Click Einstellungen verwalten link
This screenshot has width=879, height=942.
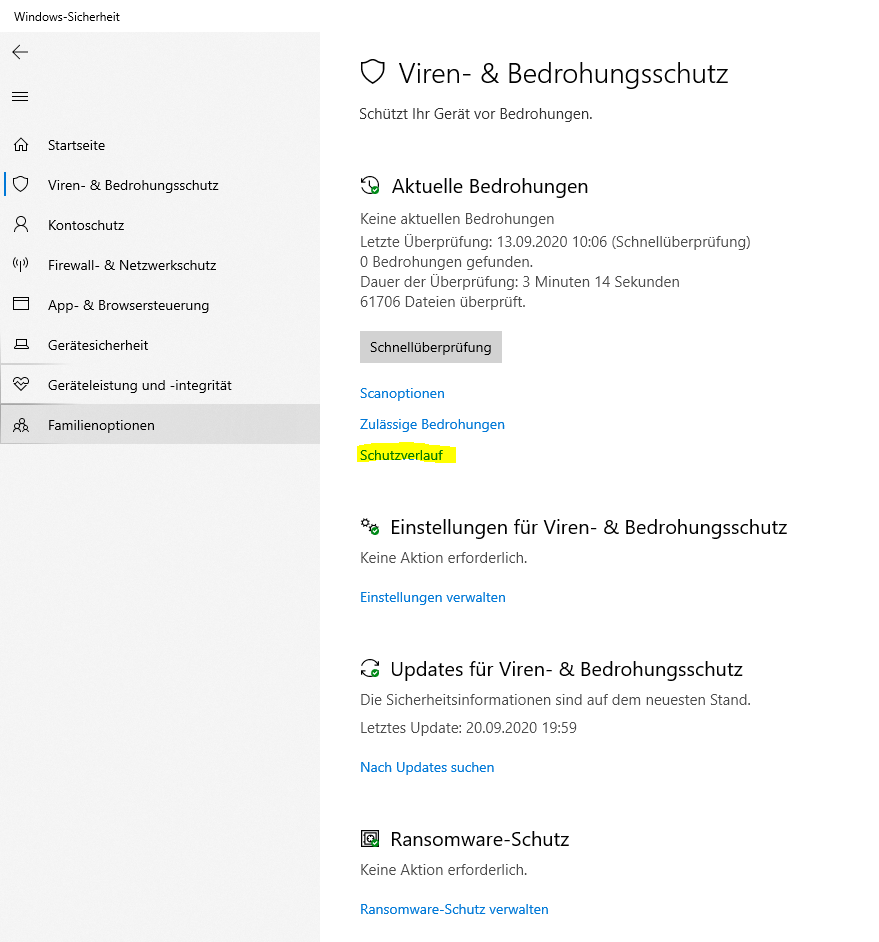(x=433, y=597)
